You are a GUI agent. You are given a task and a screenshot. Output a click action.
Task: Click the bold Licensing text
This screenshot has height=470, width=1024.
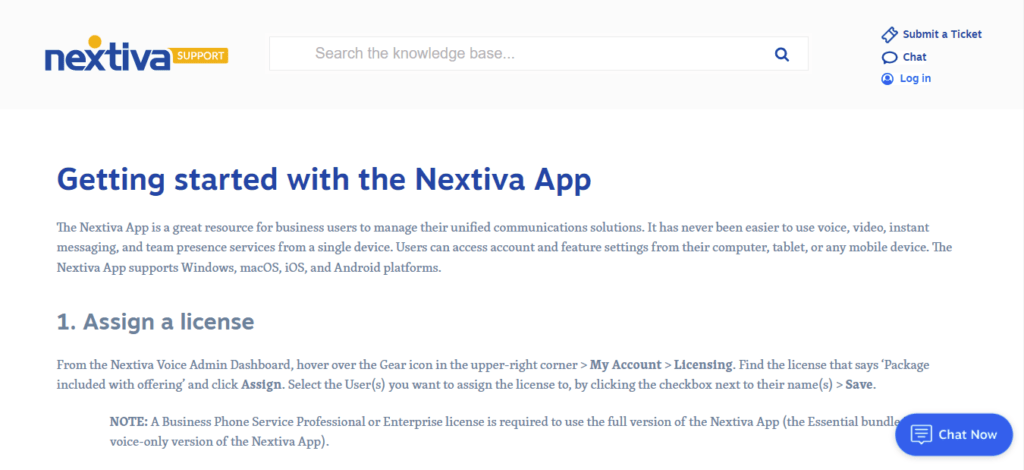click(703, 364)
